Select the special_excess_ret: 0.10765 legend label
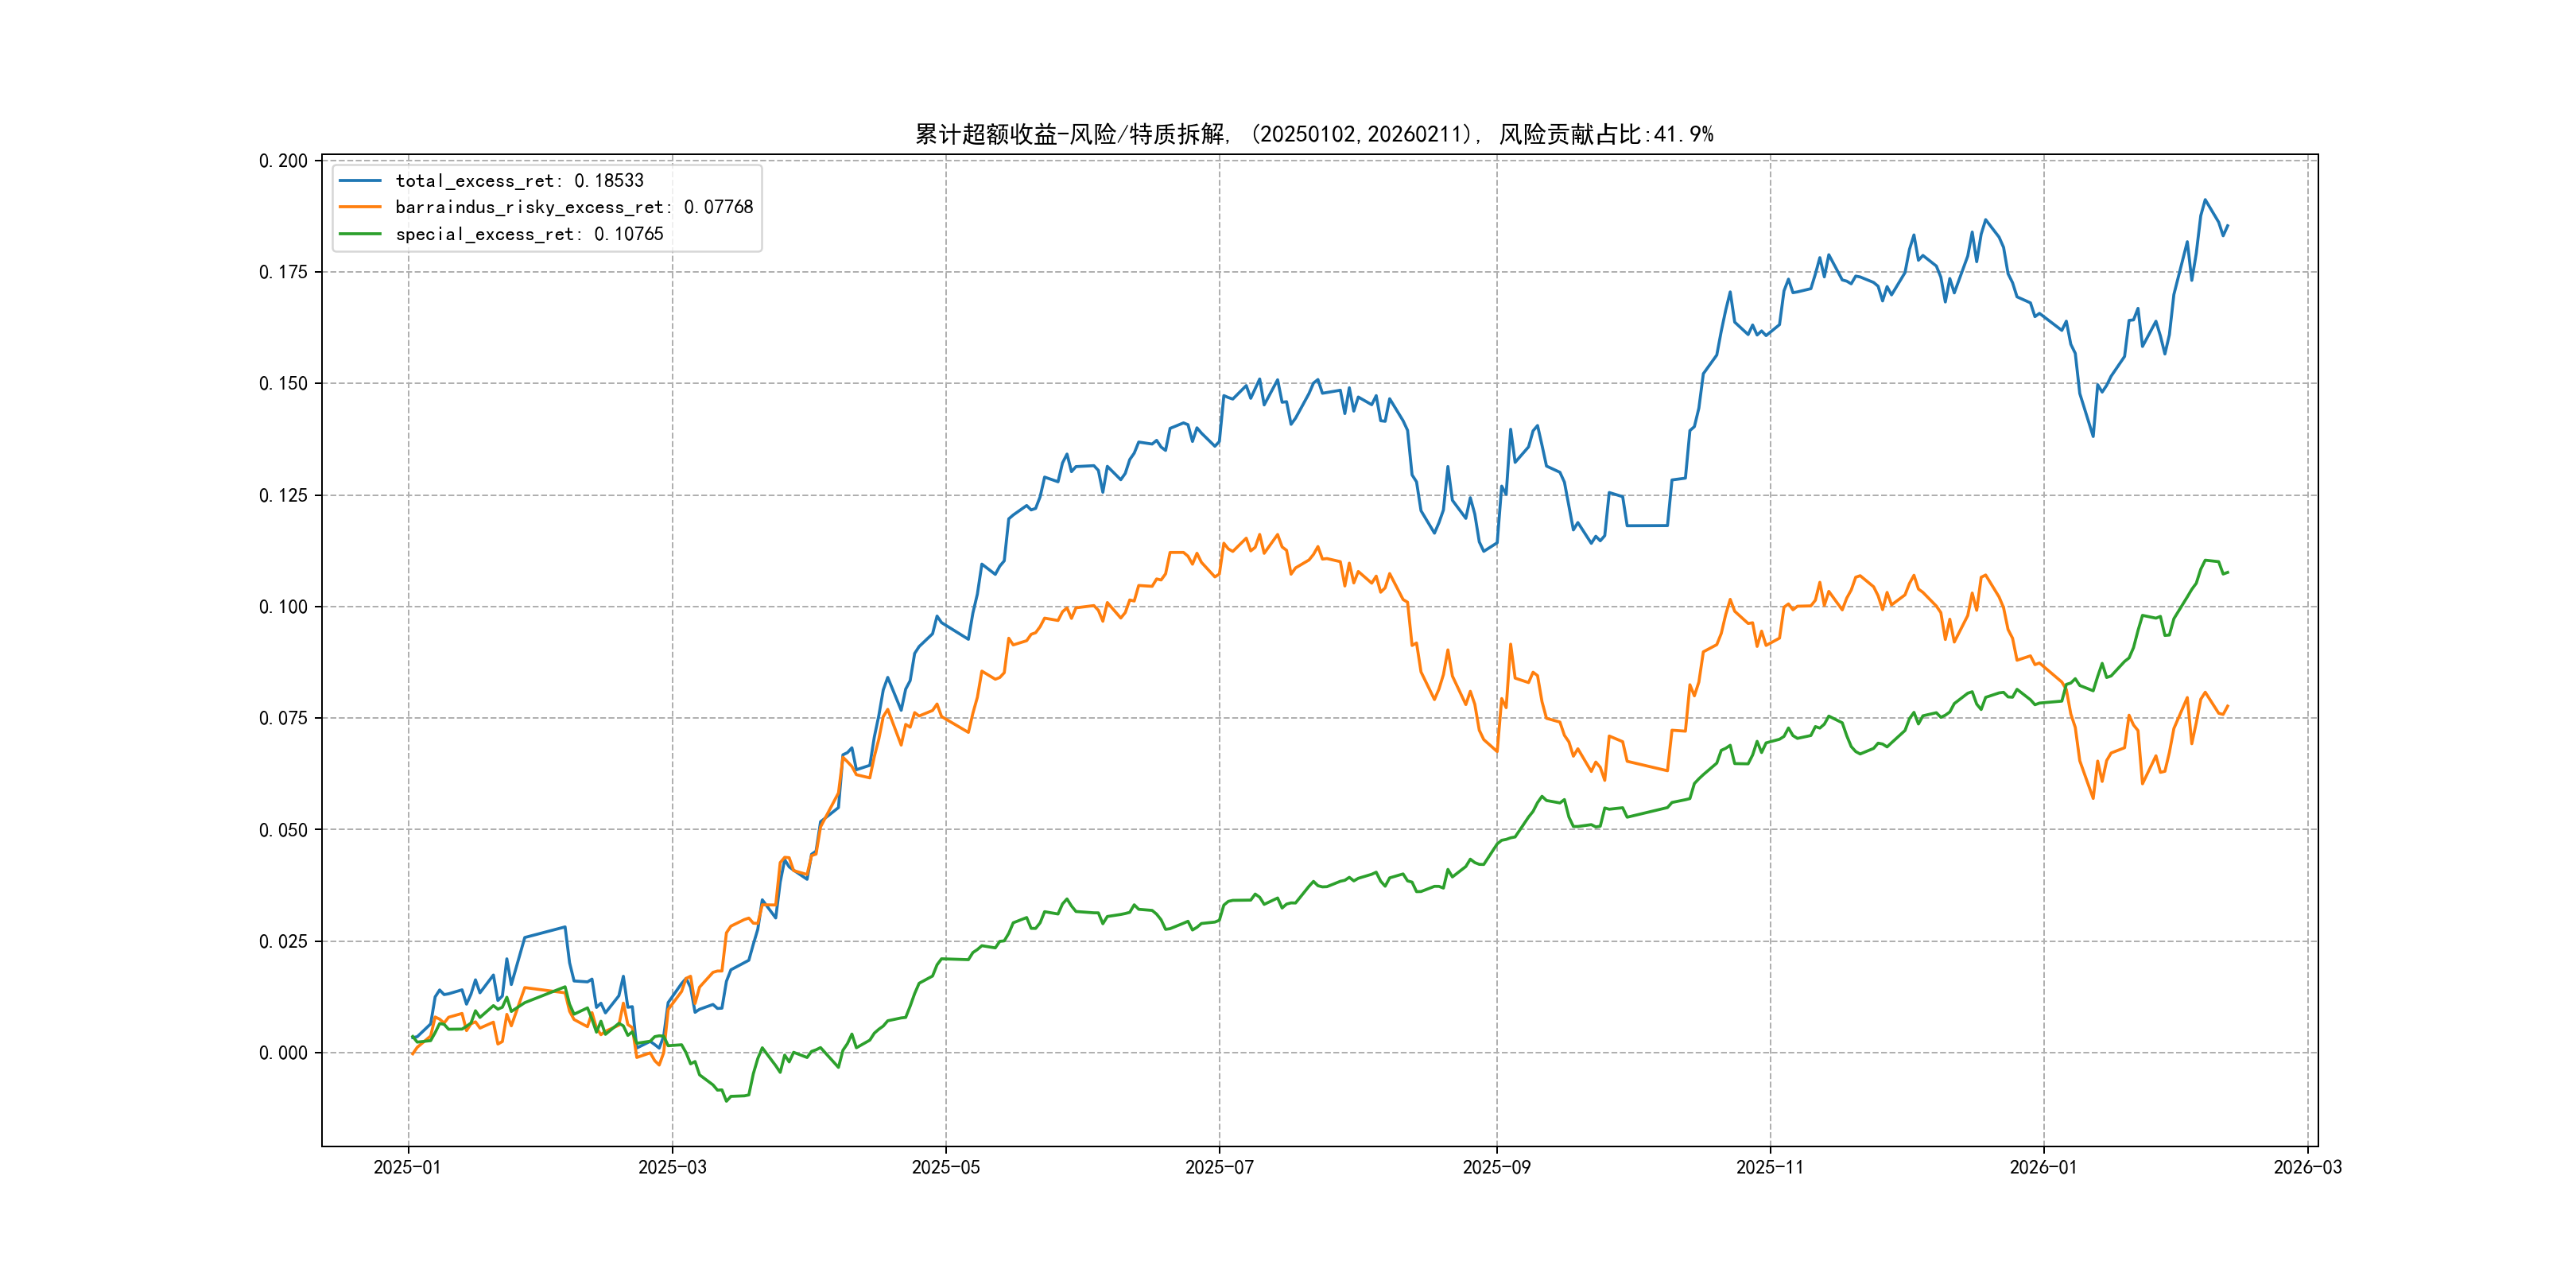 pos(529,234)
